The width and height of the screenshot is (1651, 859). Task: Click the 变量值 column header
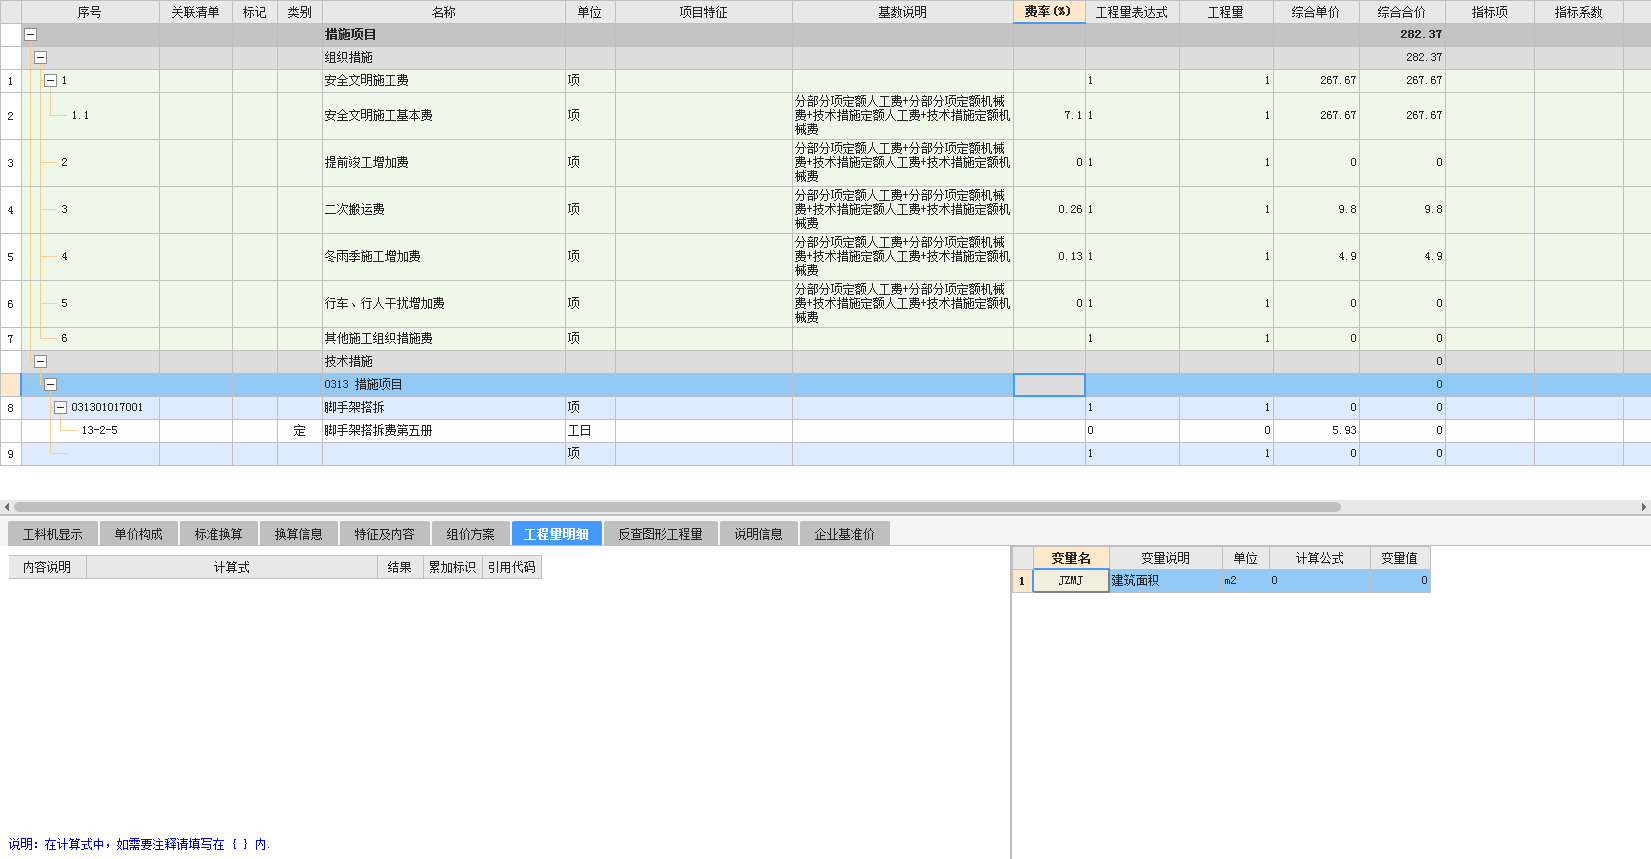tap(1399, 558)
